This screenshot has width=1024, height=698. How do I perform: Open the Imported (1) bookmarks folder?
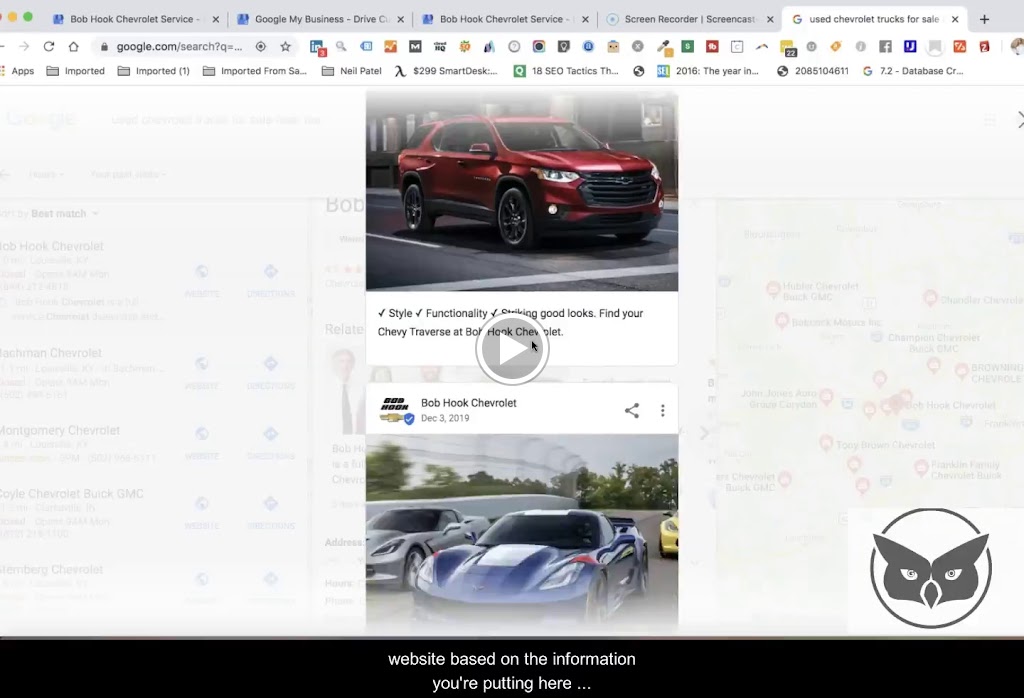point(153,71)
